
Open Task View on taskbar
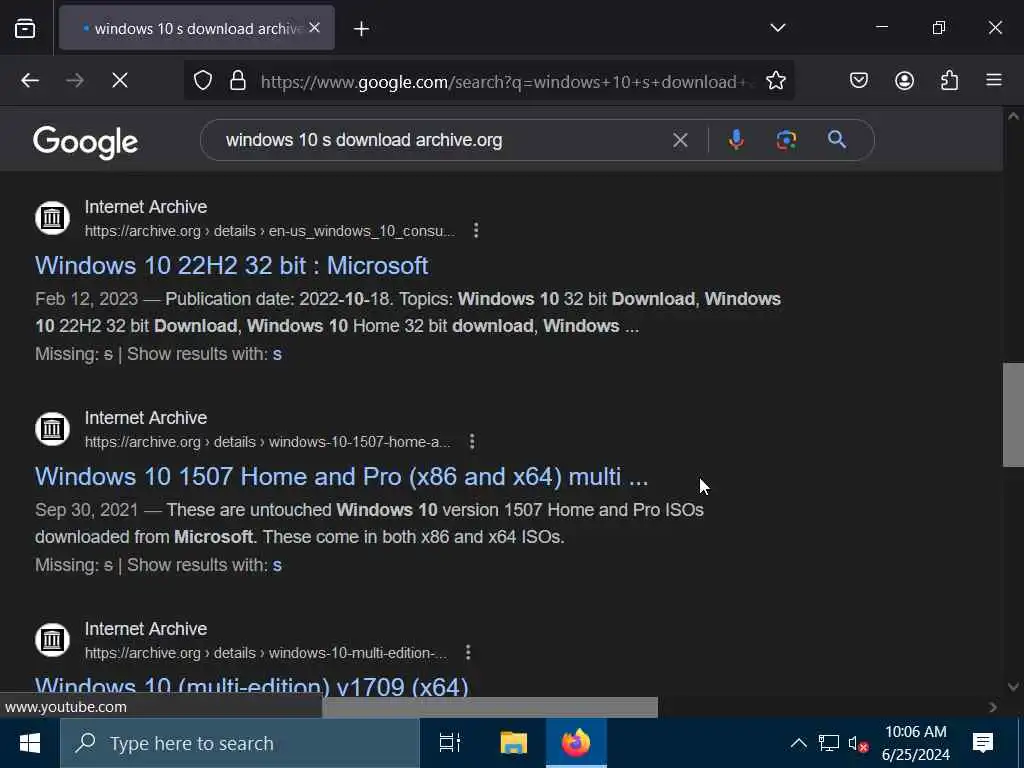point(450,743)
